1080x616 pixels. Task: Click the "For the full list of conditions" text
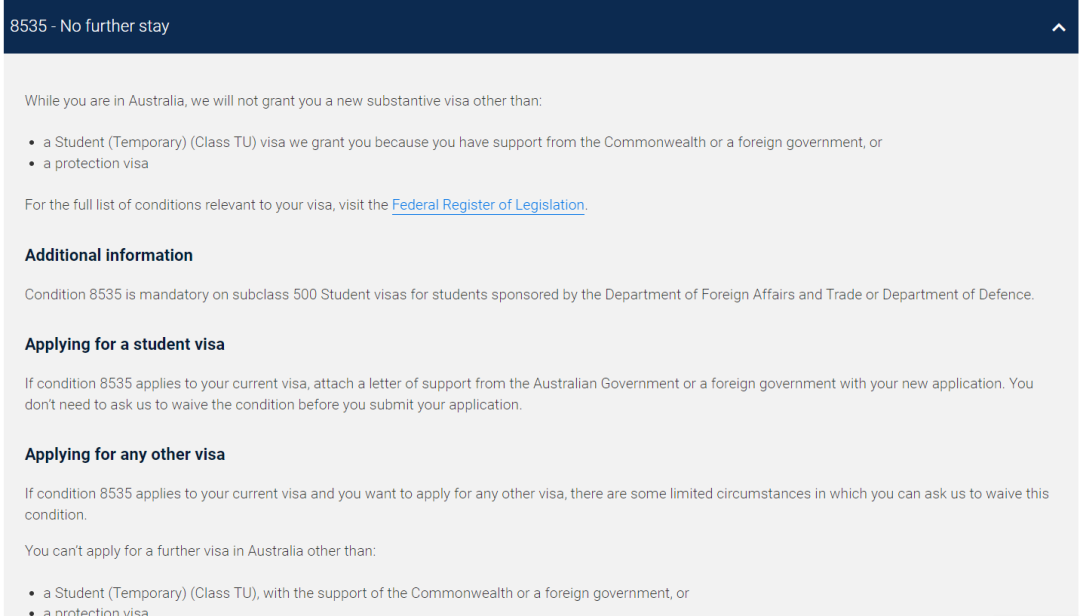(x=207, y=205)
